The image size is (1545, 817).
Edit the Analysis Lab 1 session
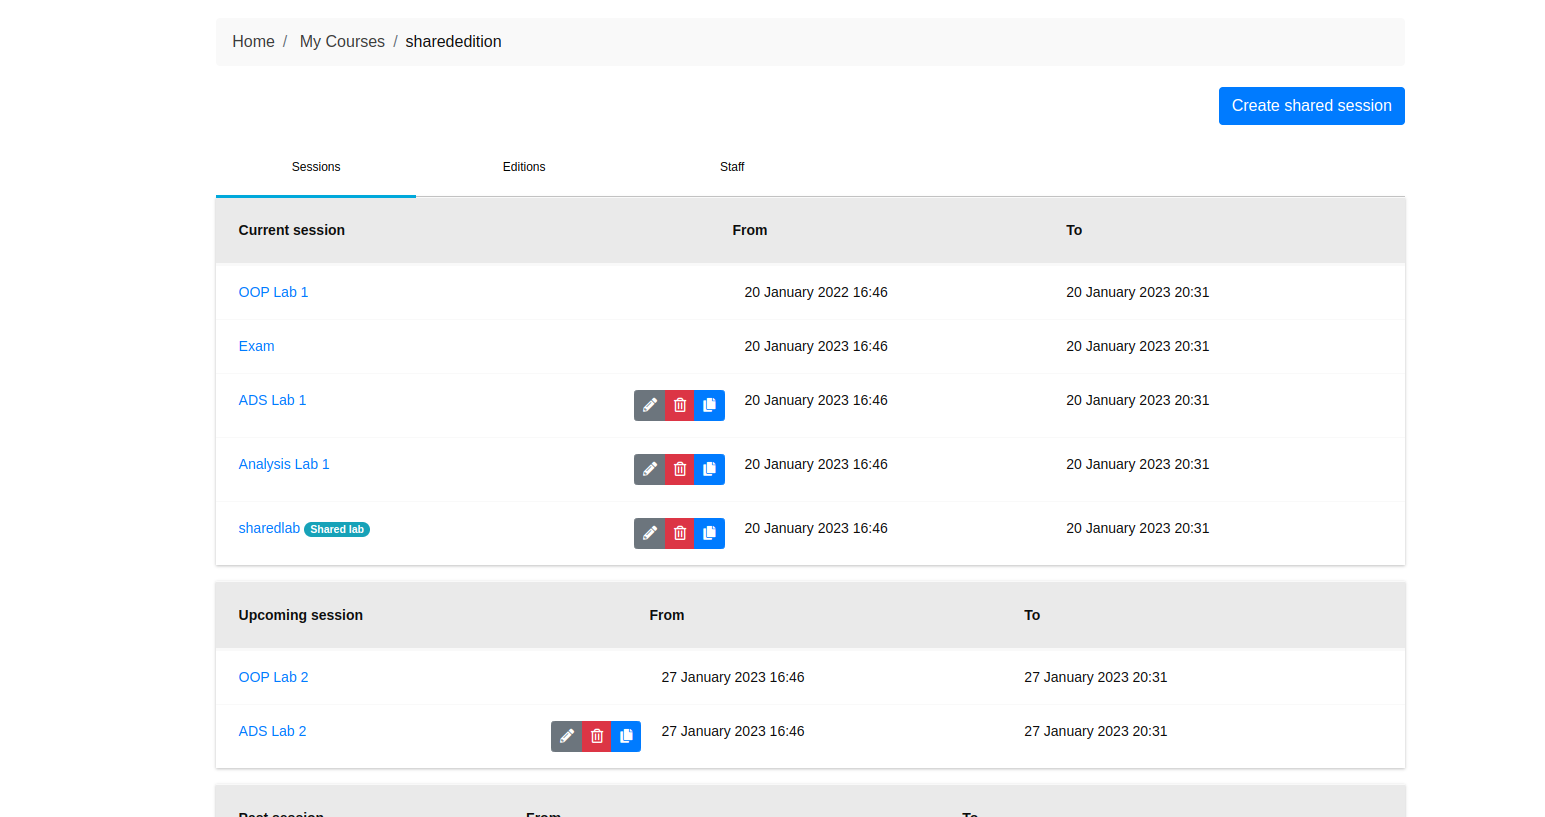pos(650,469)
